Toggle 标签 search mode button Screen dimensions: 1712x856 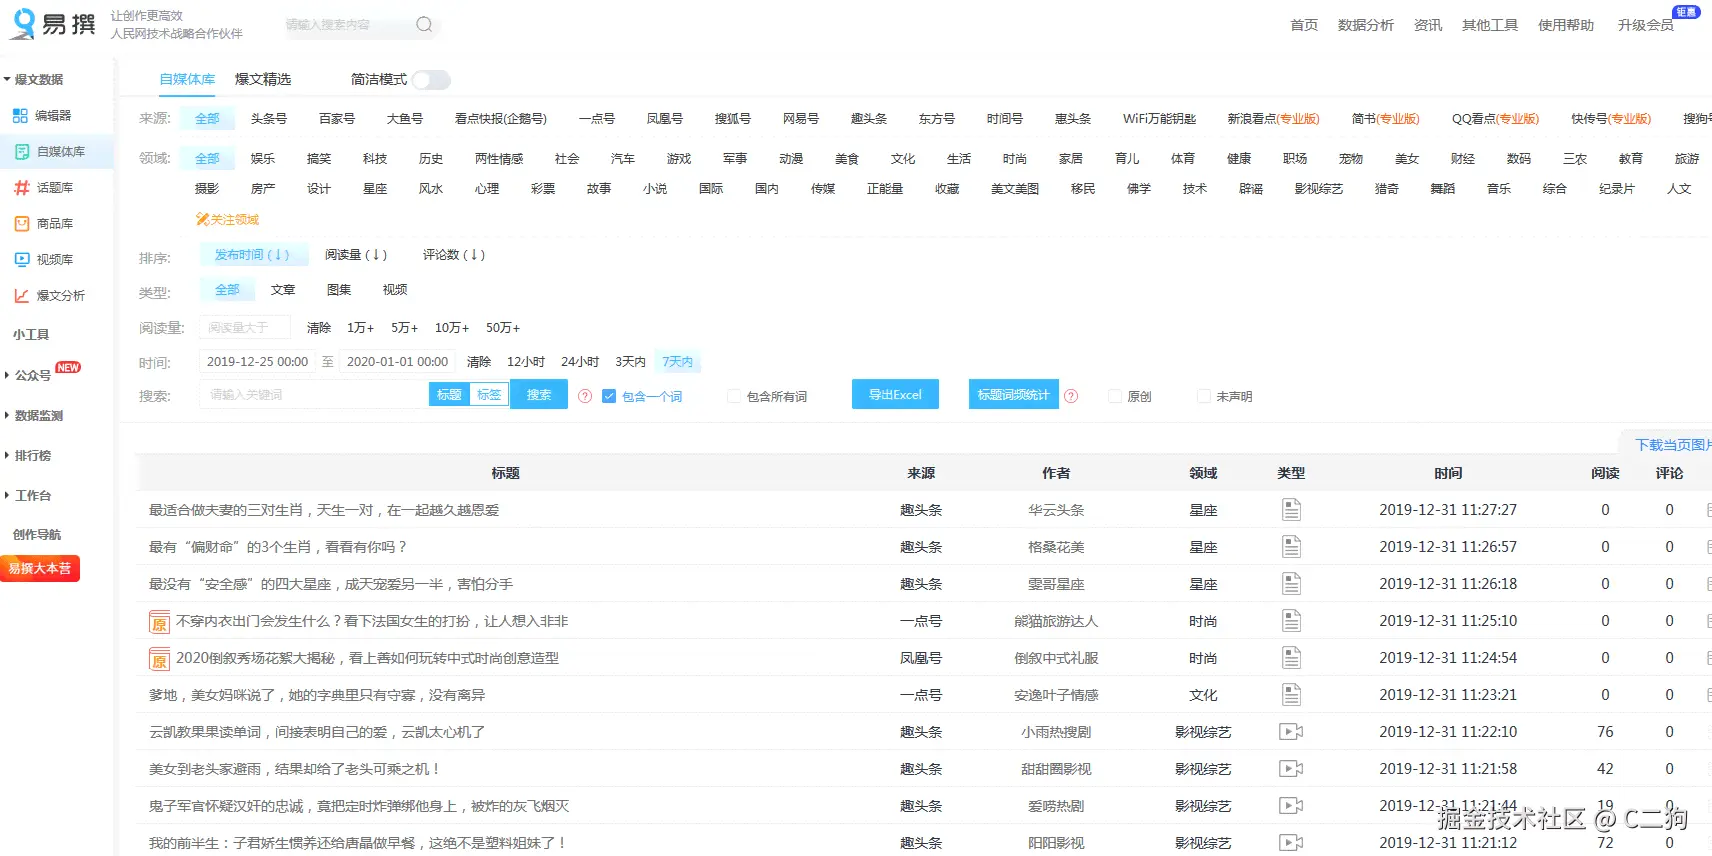coord(489,395)
